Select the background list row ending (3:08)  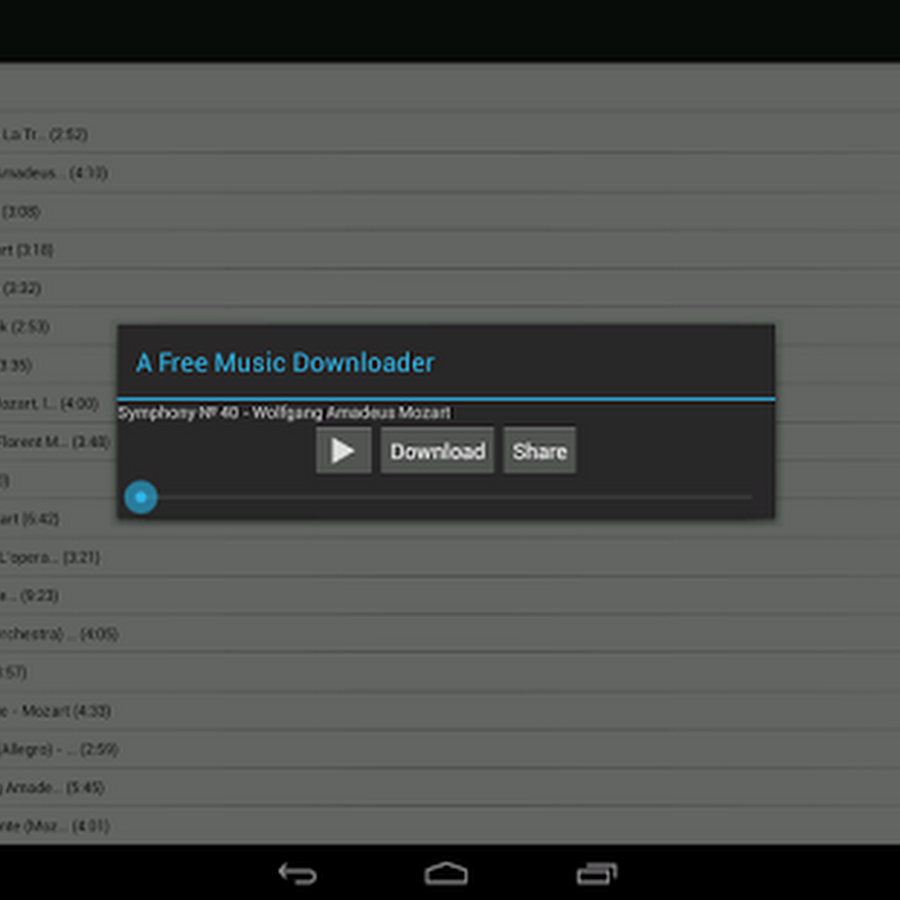point(450,212)
